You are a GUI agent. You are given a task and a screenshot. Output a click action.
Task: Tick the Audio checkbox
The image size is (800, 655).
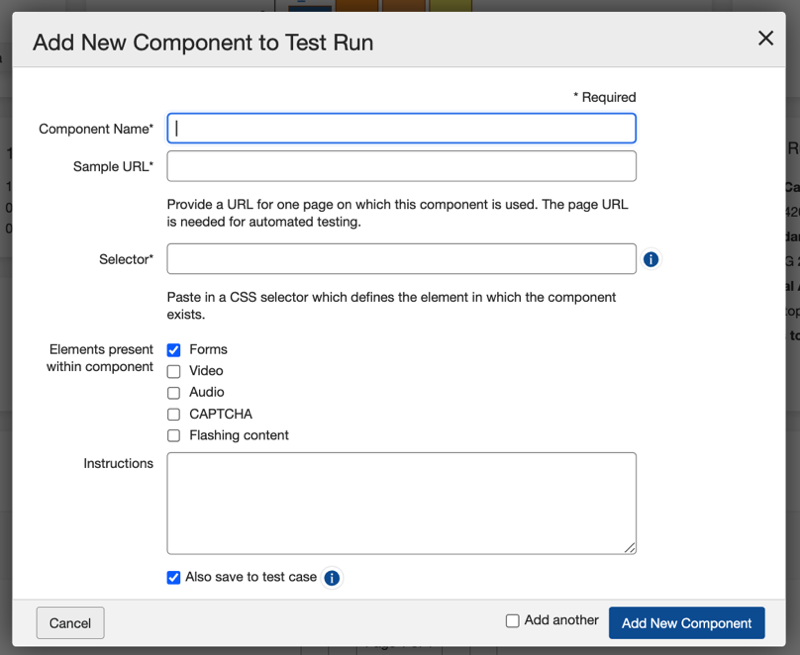tap(174, 393)
